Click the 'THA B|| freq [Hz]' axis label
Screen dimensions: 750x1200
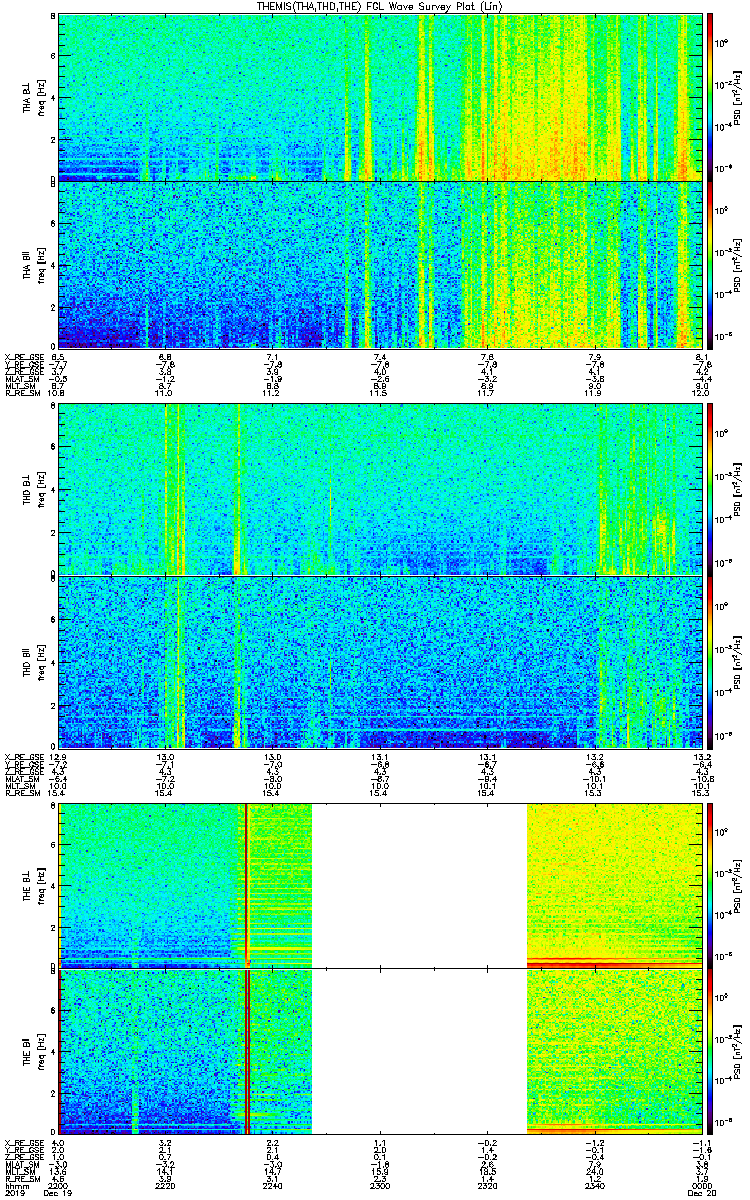coord(33,264)
